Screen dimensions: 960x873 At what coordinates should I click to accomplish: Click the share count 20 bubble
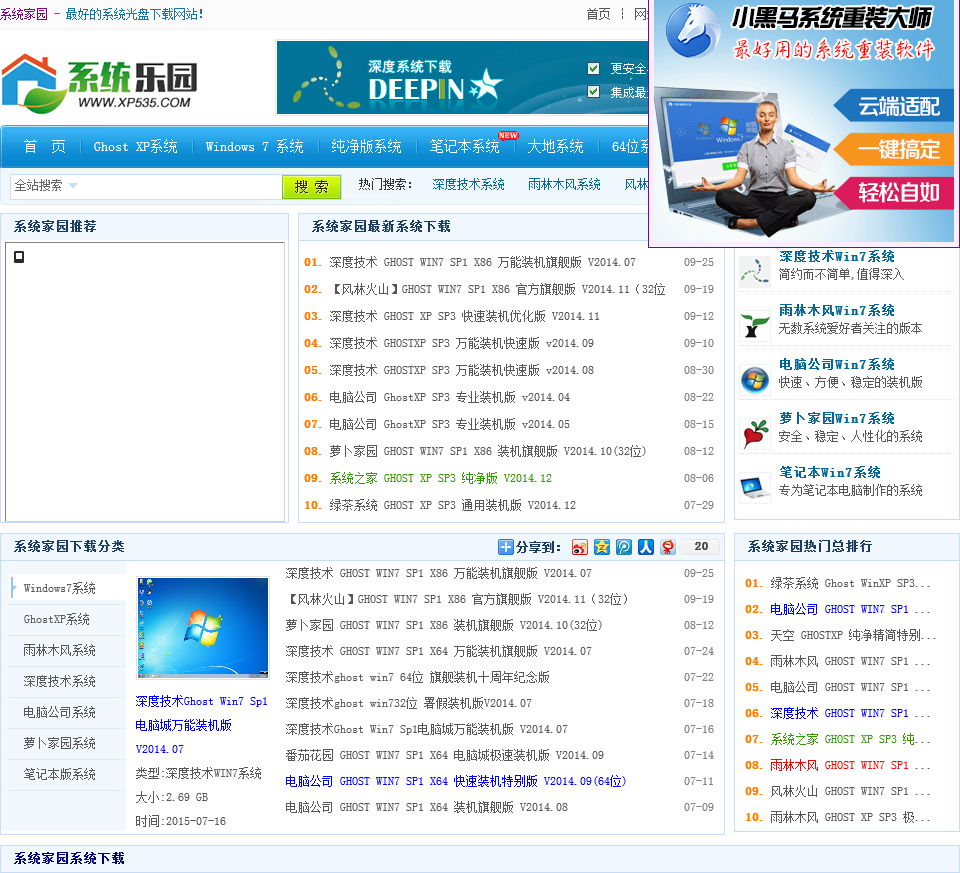click(x=701, y=547)
